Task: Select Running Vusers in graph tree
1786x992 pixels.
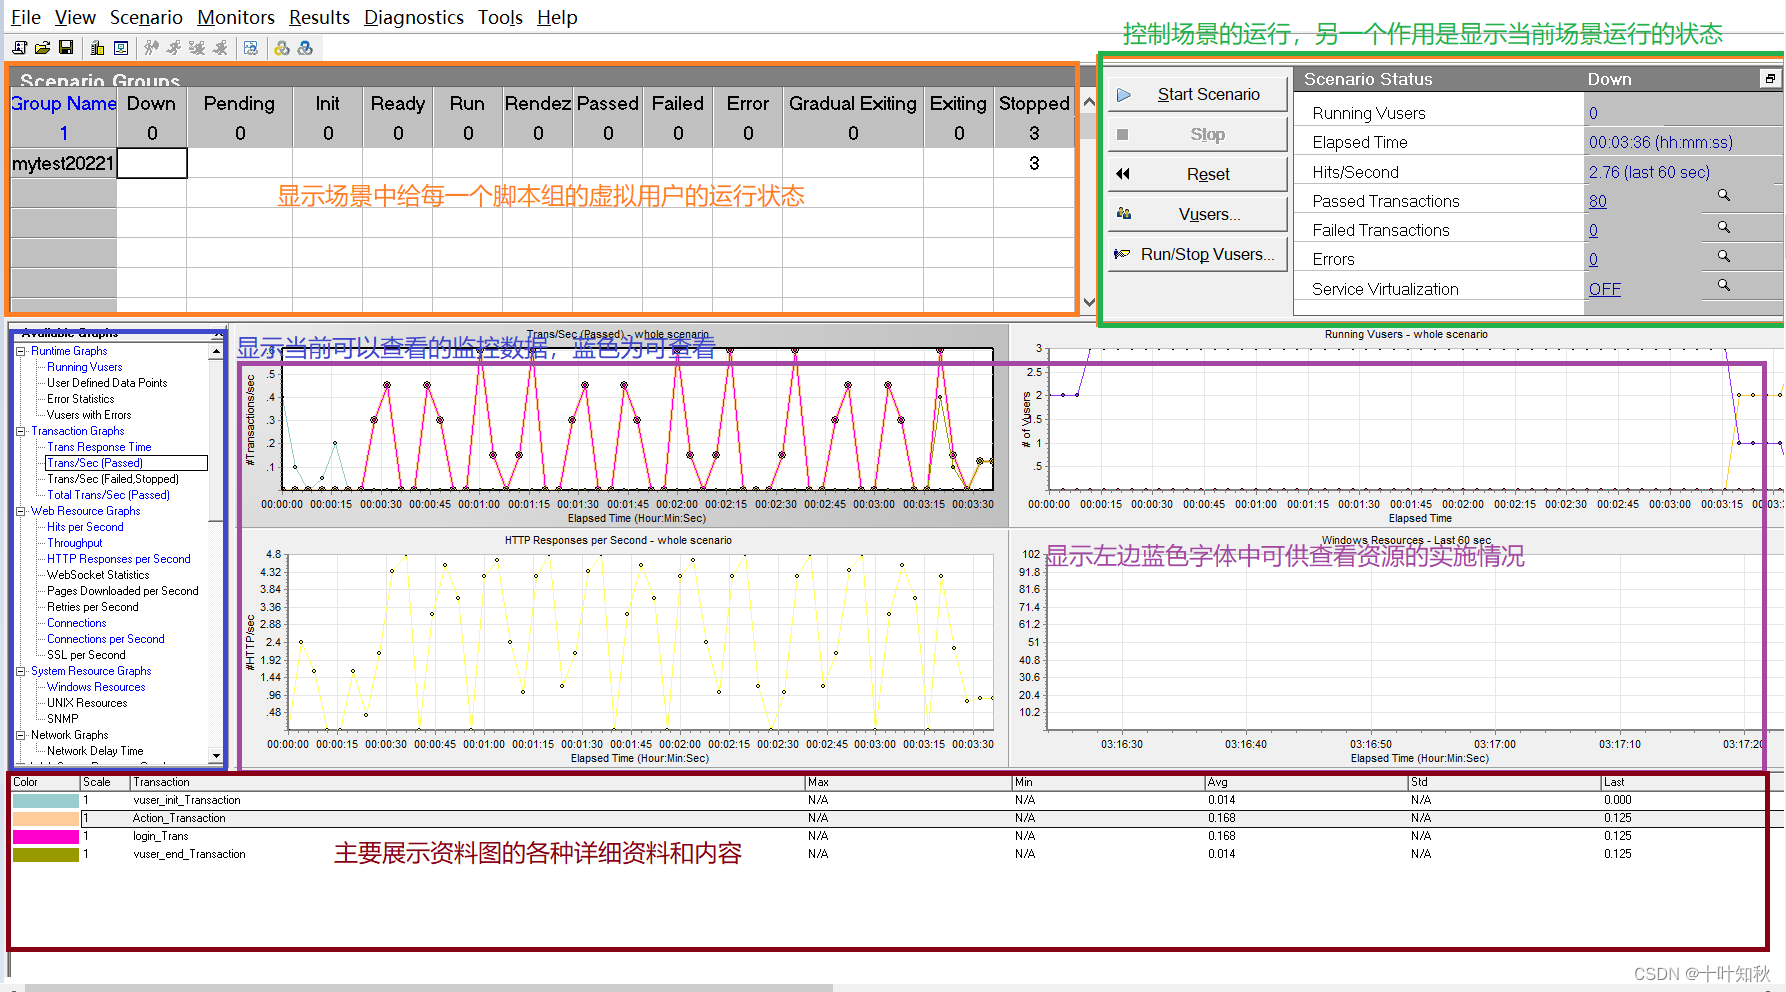Action: point(84,367)
